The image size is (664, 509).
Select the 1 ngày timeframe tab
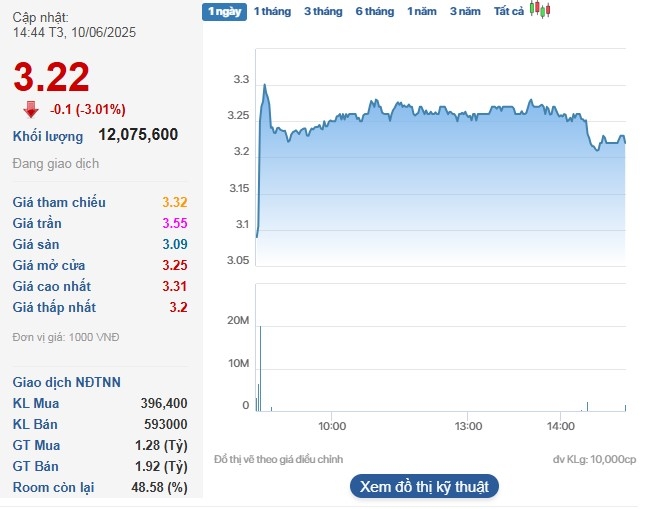pyautogui.click(x=223, y=11)
